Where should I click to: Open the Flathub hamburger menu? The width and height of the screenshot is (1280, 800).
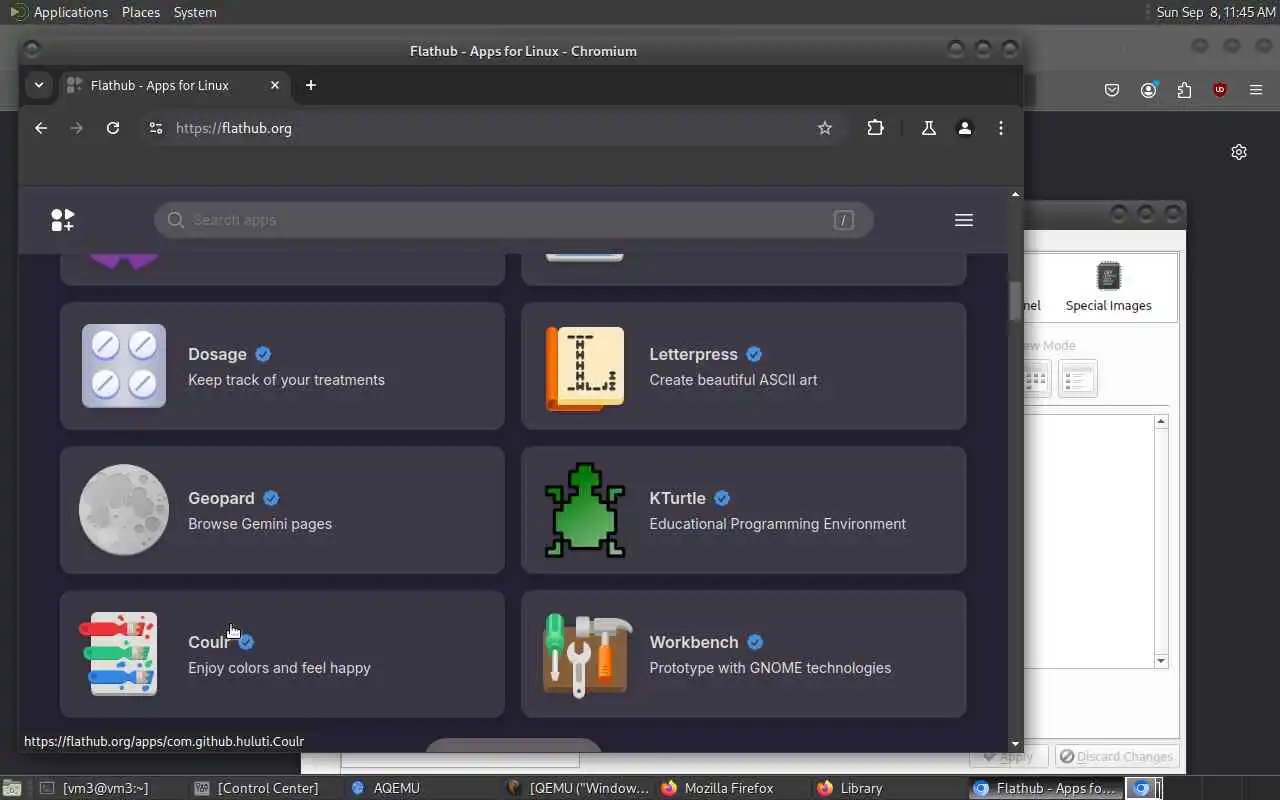pos(964,220)
